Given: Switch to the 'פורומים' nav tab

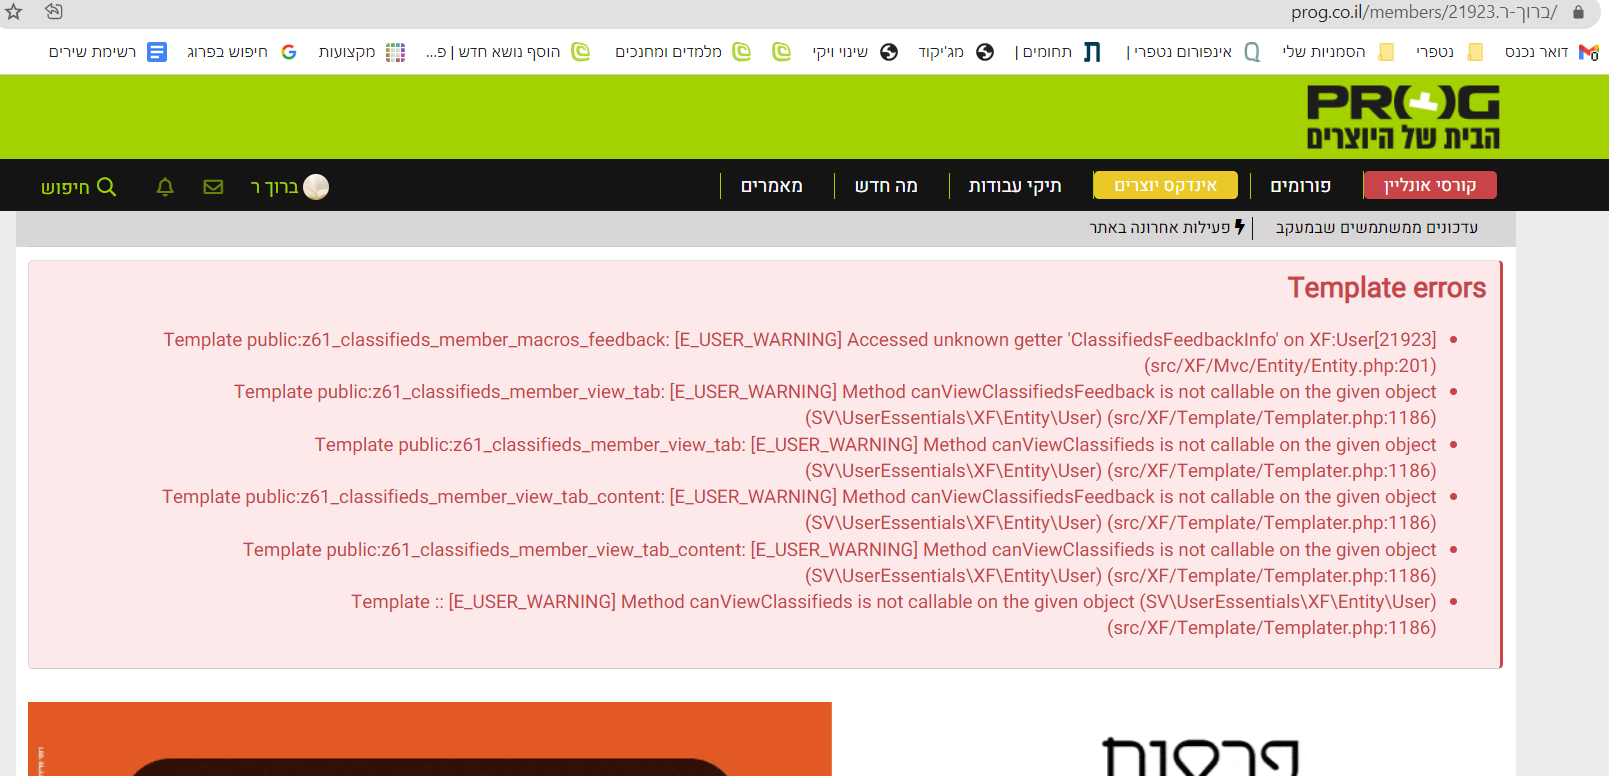Looking at the screenshot, I should coord(1300,186).
